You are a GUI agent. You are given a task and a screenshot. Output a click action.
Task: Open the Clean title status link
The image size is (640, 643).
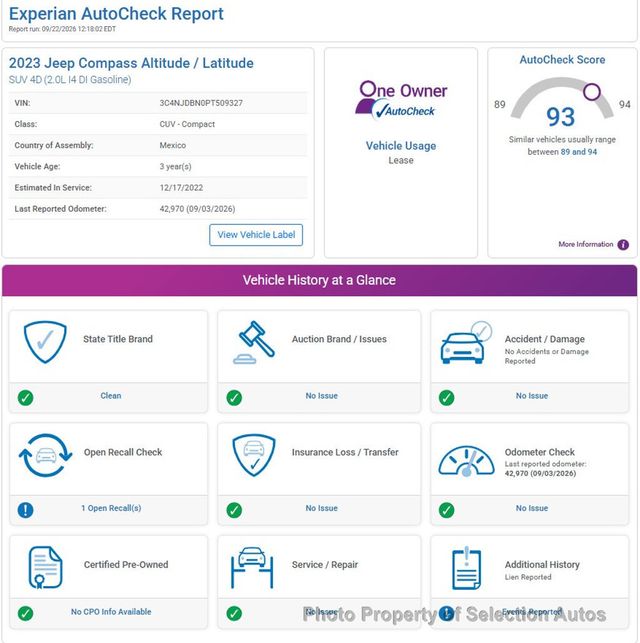(111, 396)
